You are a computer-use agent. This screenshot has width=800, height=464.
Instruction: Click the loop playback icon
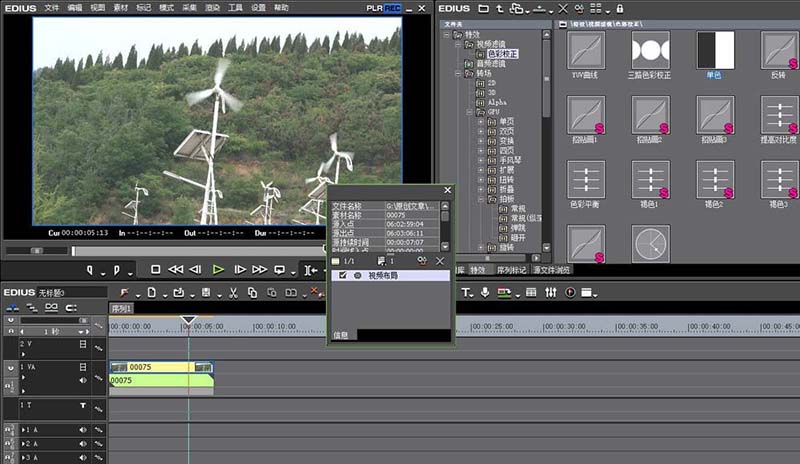tap(280, 270)
